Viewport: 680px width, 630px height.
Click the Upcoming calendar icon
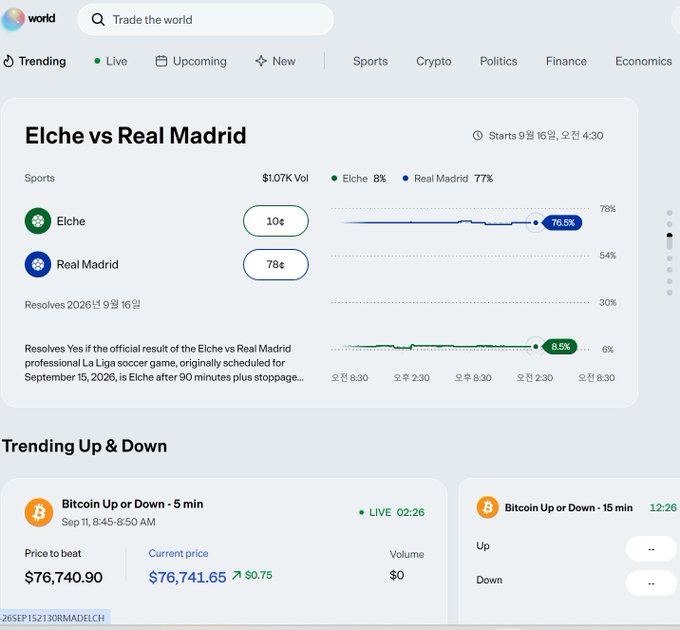click(x=161, y=61)
